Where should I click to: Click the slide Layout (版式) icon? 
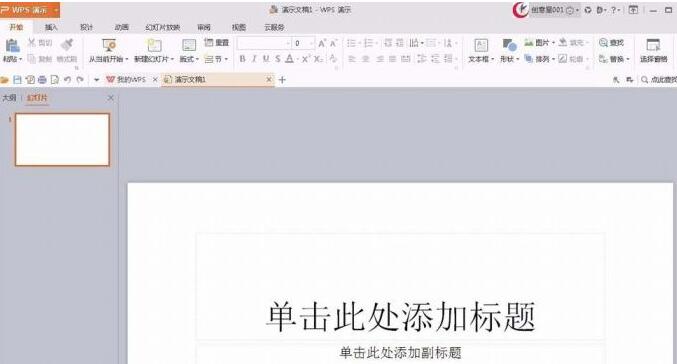[189, 45]
